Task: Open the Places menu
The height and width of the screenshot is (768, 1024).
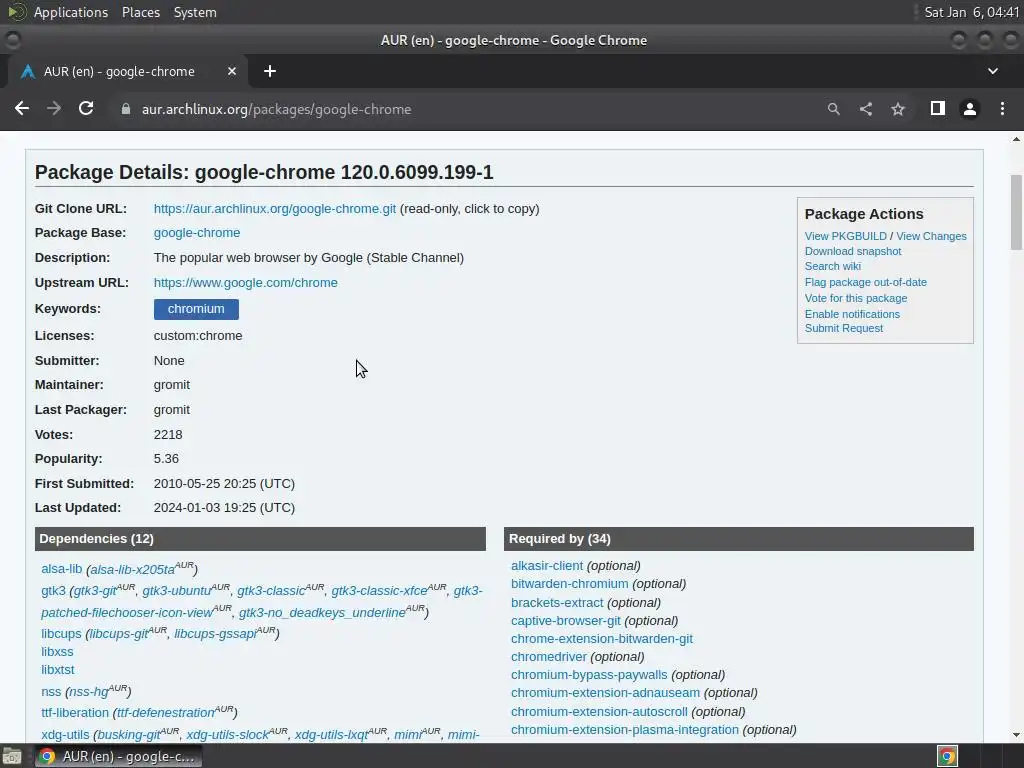Action: pyautogui.click(x=140, y=12)
